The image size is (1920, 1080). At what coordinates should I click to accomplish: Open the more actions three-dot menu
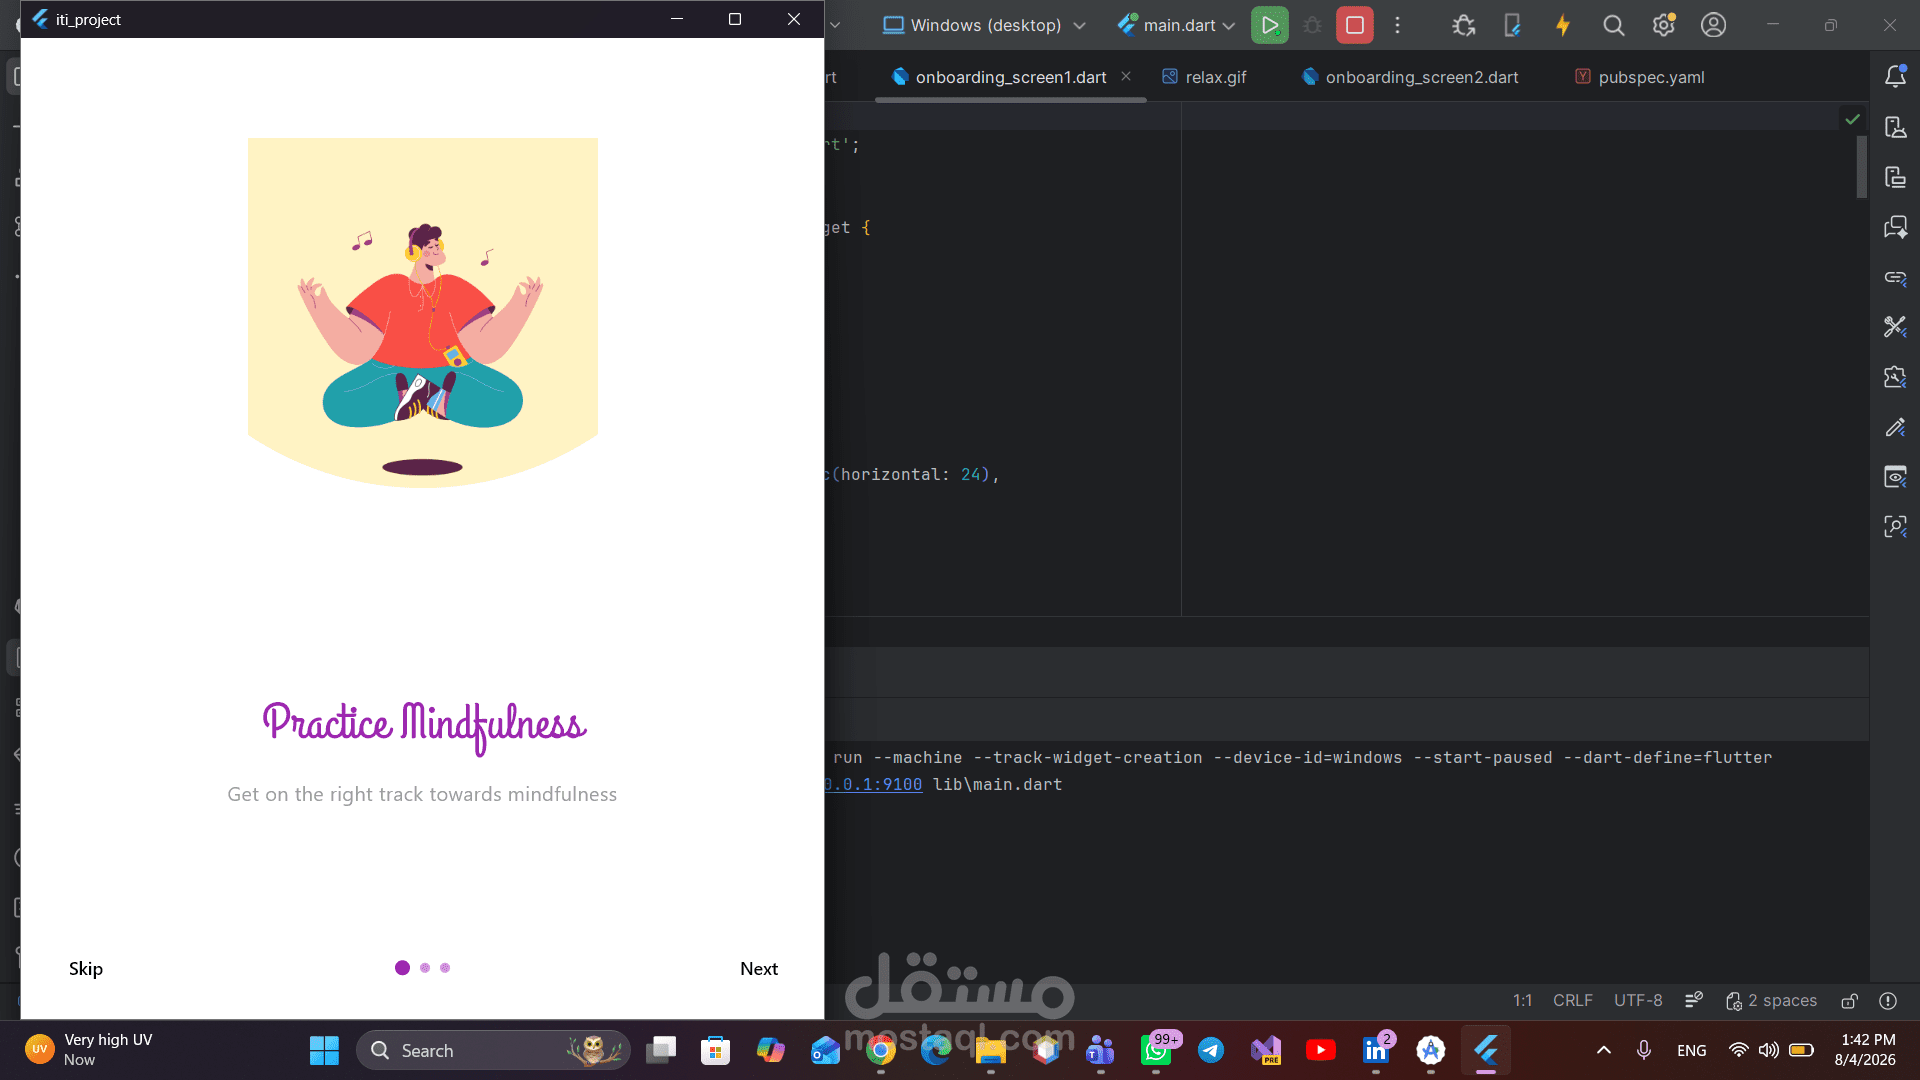[1398, 25]
